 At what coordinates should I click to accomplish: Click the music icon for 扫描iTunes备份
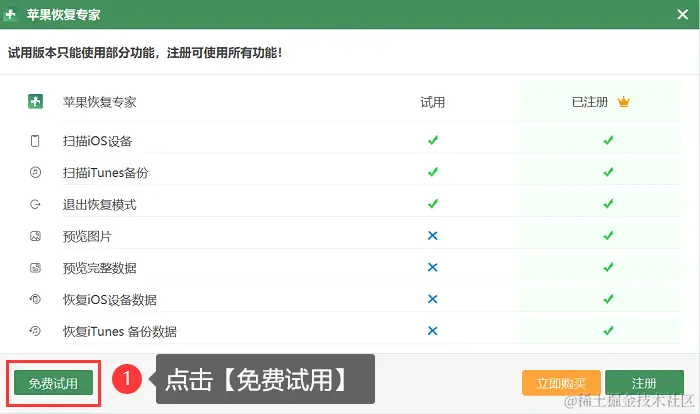[35, 172]
